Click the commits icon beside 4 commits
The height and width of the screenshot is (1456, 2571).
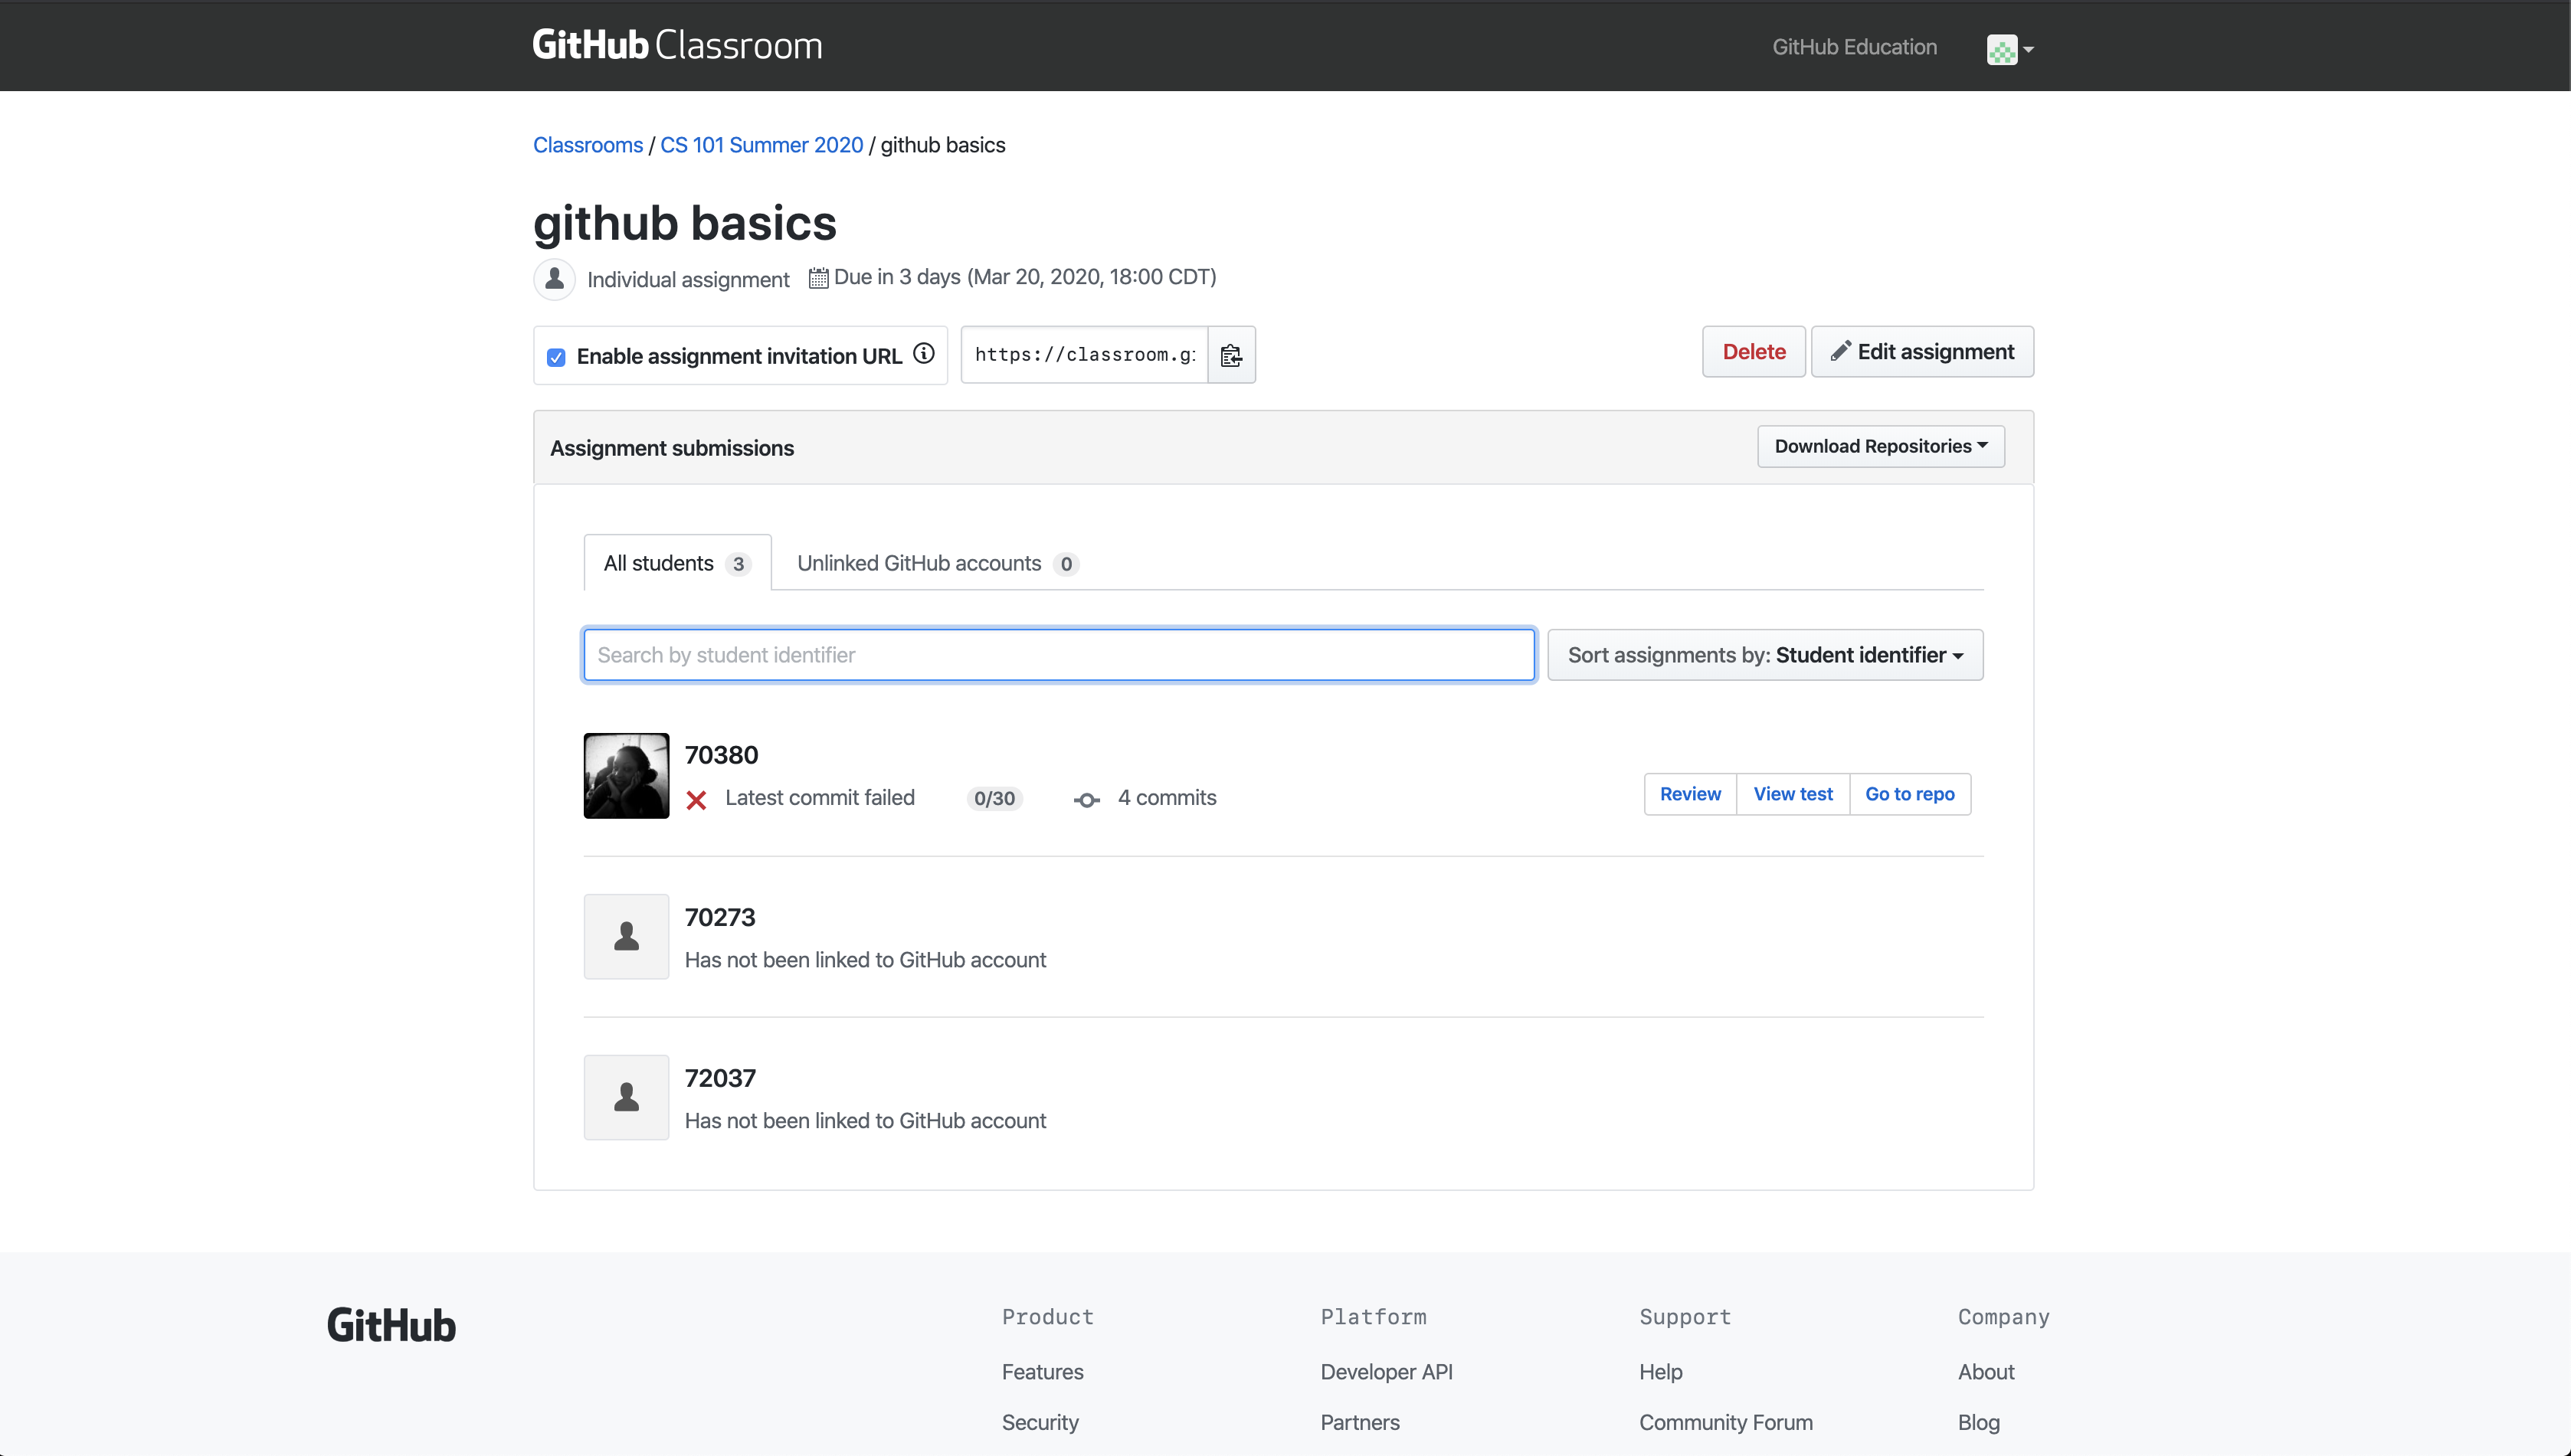click(1087, 800)
